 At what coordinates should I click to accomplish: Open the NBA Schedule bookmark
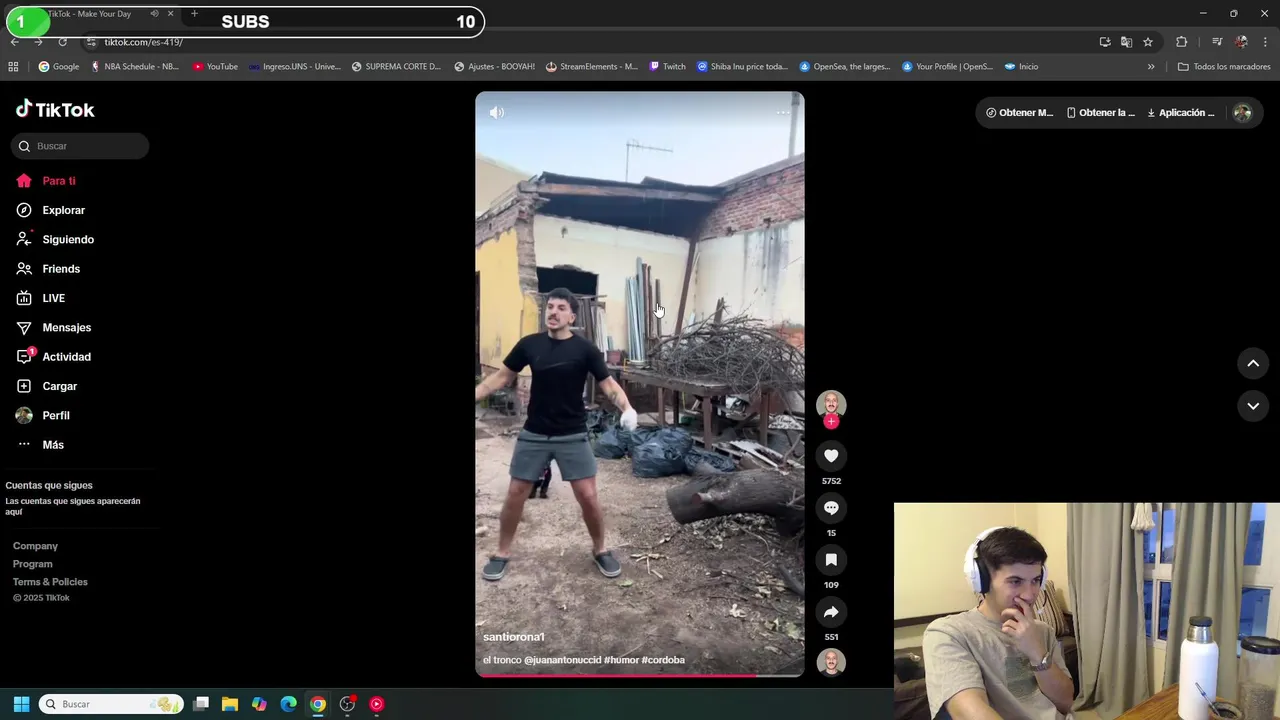pyautogui.click(x=134, y=67)
